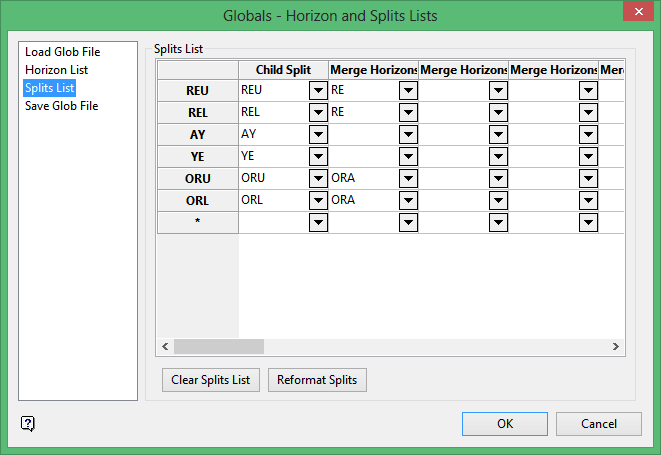Close the Globals dialog window

click(x=634, y=14)
